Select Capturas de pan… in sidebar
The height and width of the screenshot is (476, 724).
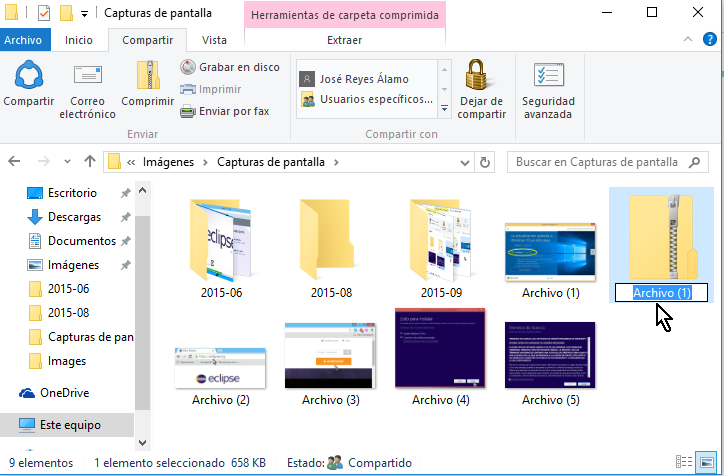click(80, 337)
